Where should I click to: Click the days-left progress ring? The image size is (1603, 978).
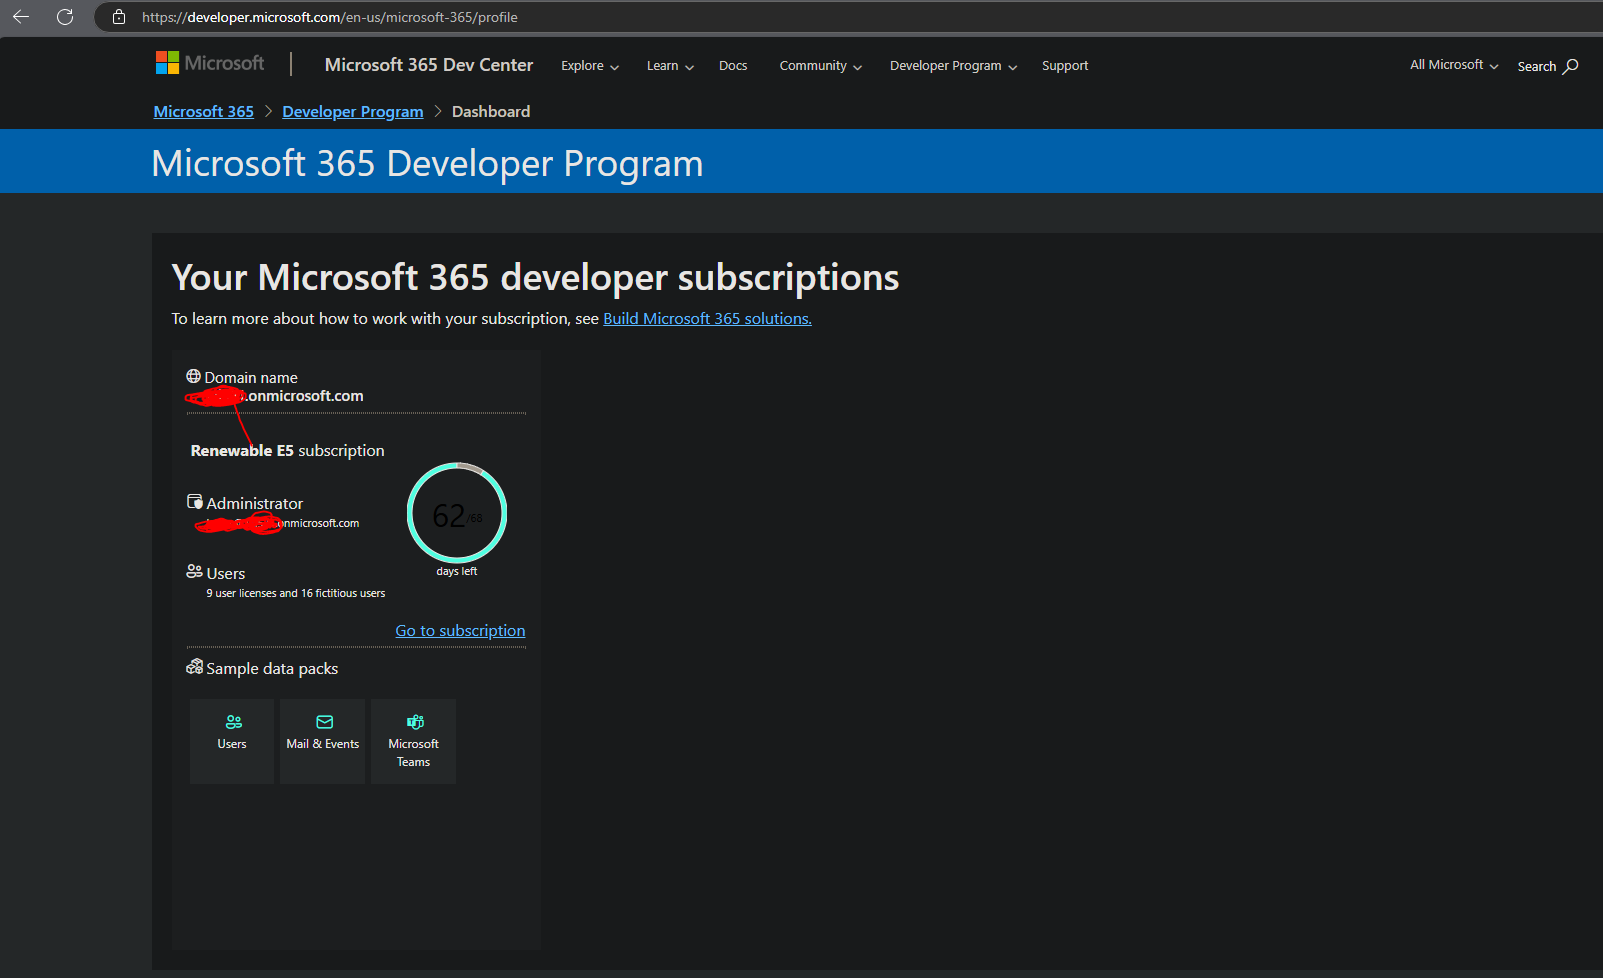point(457,514)
